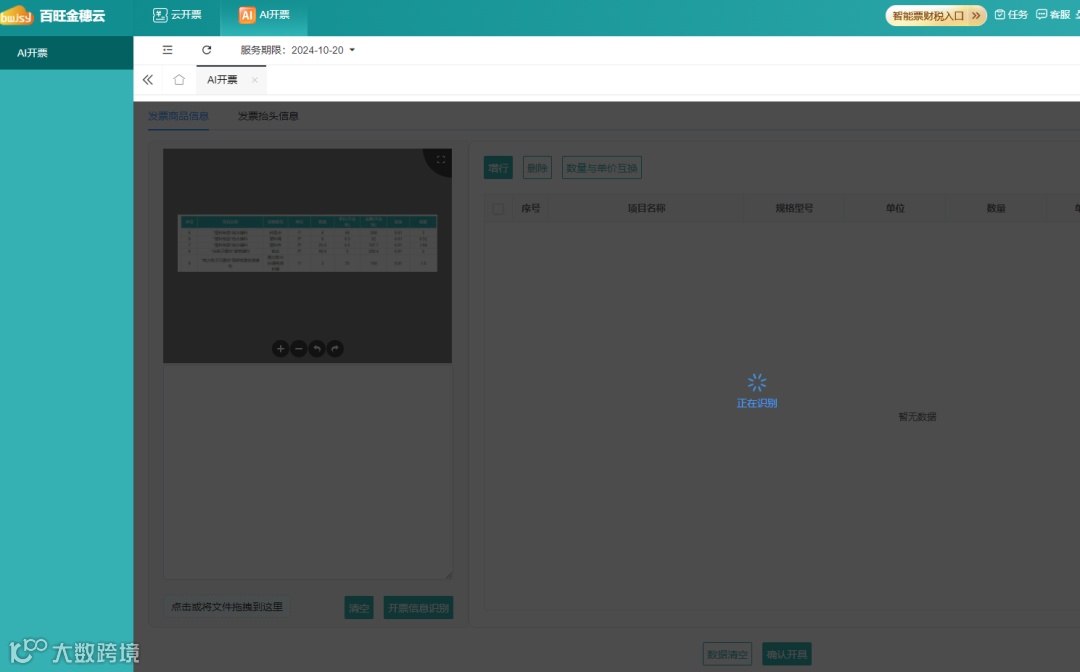Viewport: 1080px width, 672px height.
Task: Click the text area below image preview
Action: [x=307, y=472]
